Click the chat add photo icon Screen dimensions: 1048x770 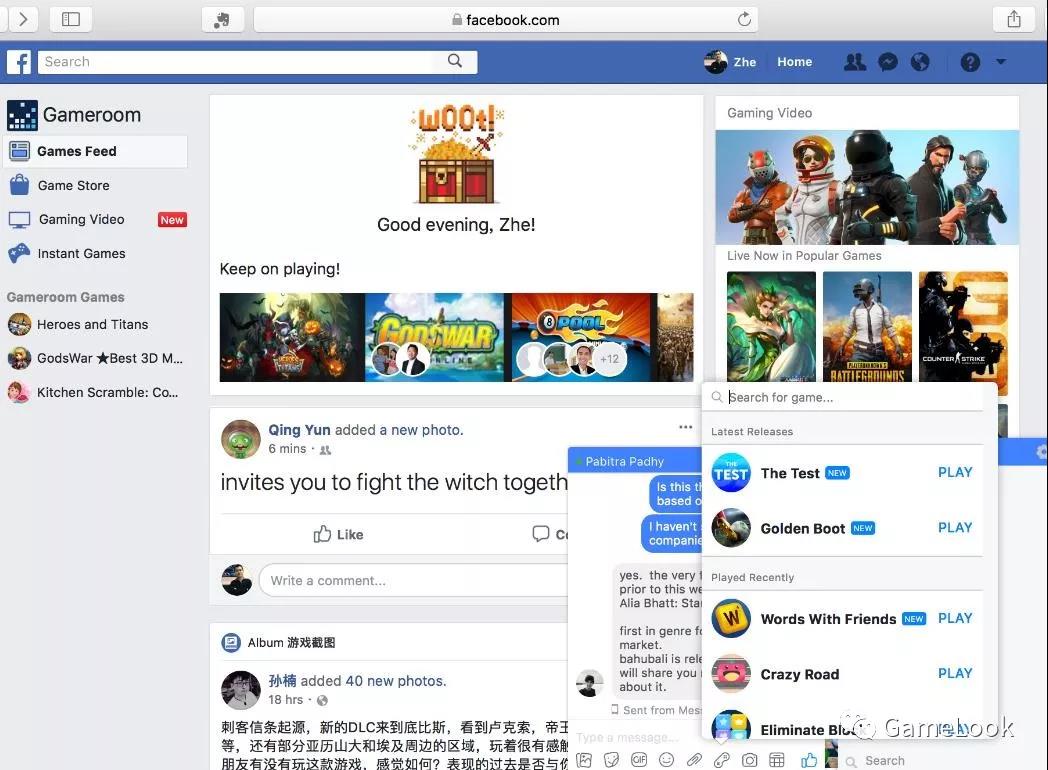584,760
